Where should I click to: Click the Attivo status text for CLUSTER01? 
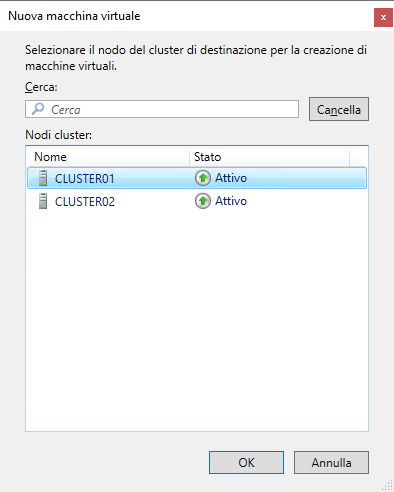[x=231, y=178]
